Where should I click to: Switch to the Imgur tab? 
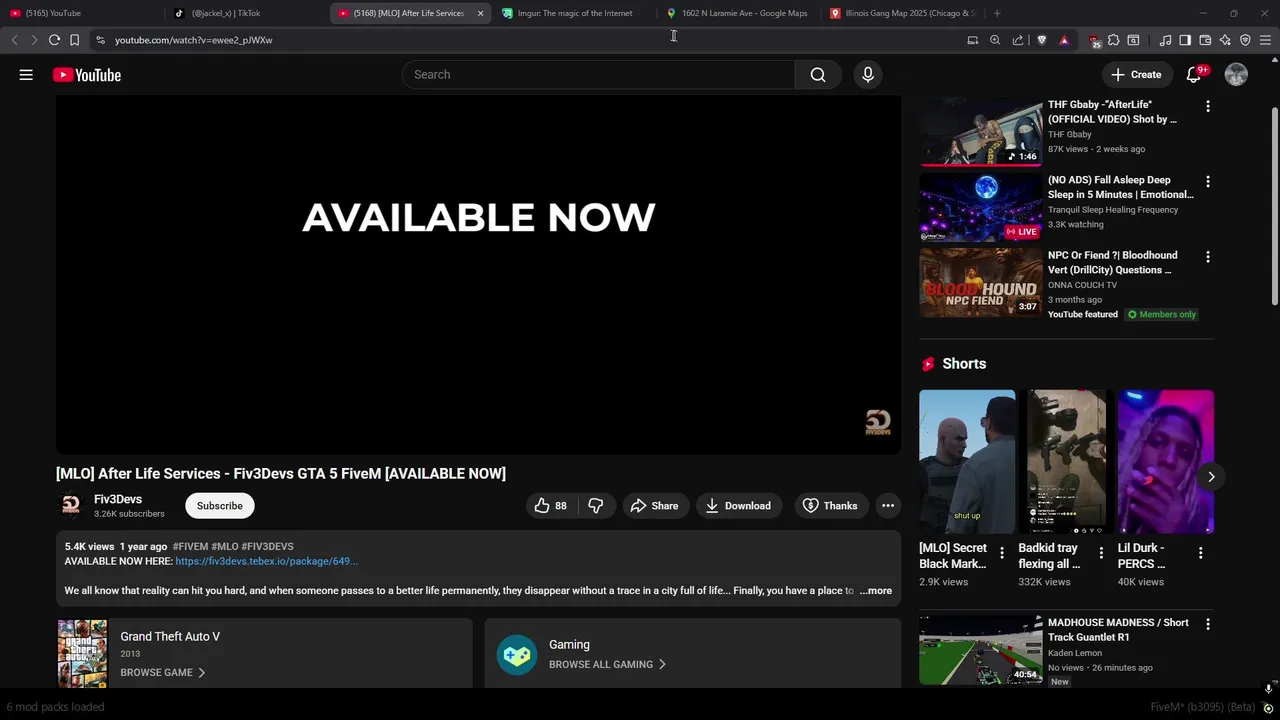[575, 13]
